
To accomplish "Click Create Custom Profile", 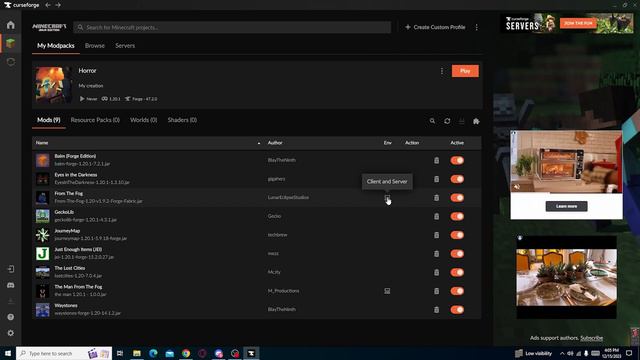I will pyautogui.click(x=435, y=27).
